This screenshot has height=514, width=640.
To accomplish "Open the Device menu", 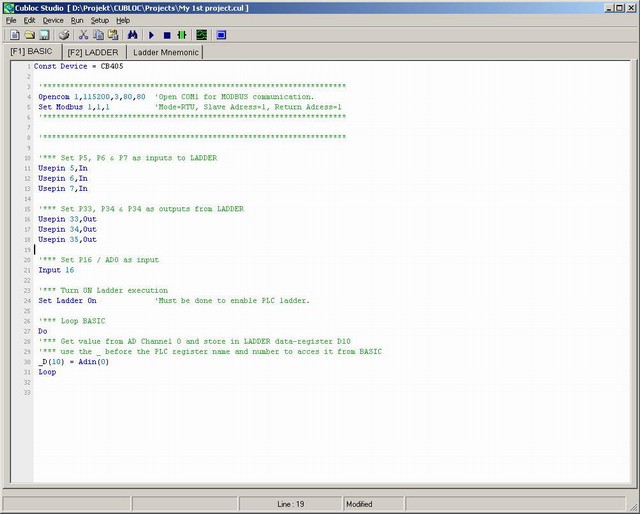I will tap(53, 20).
